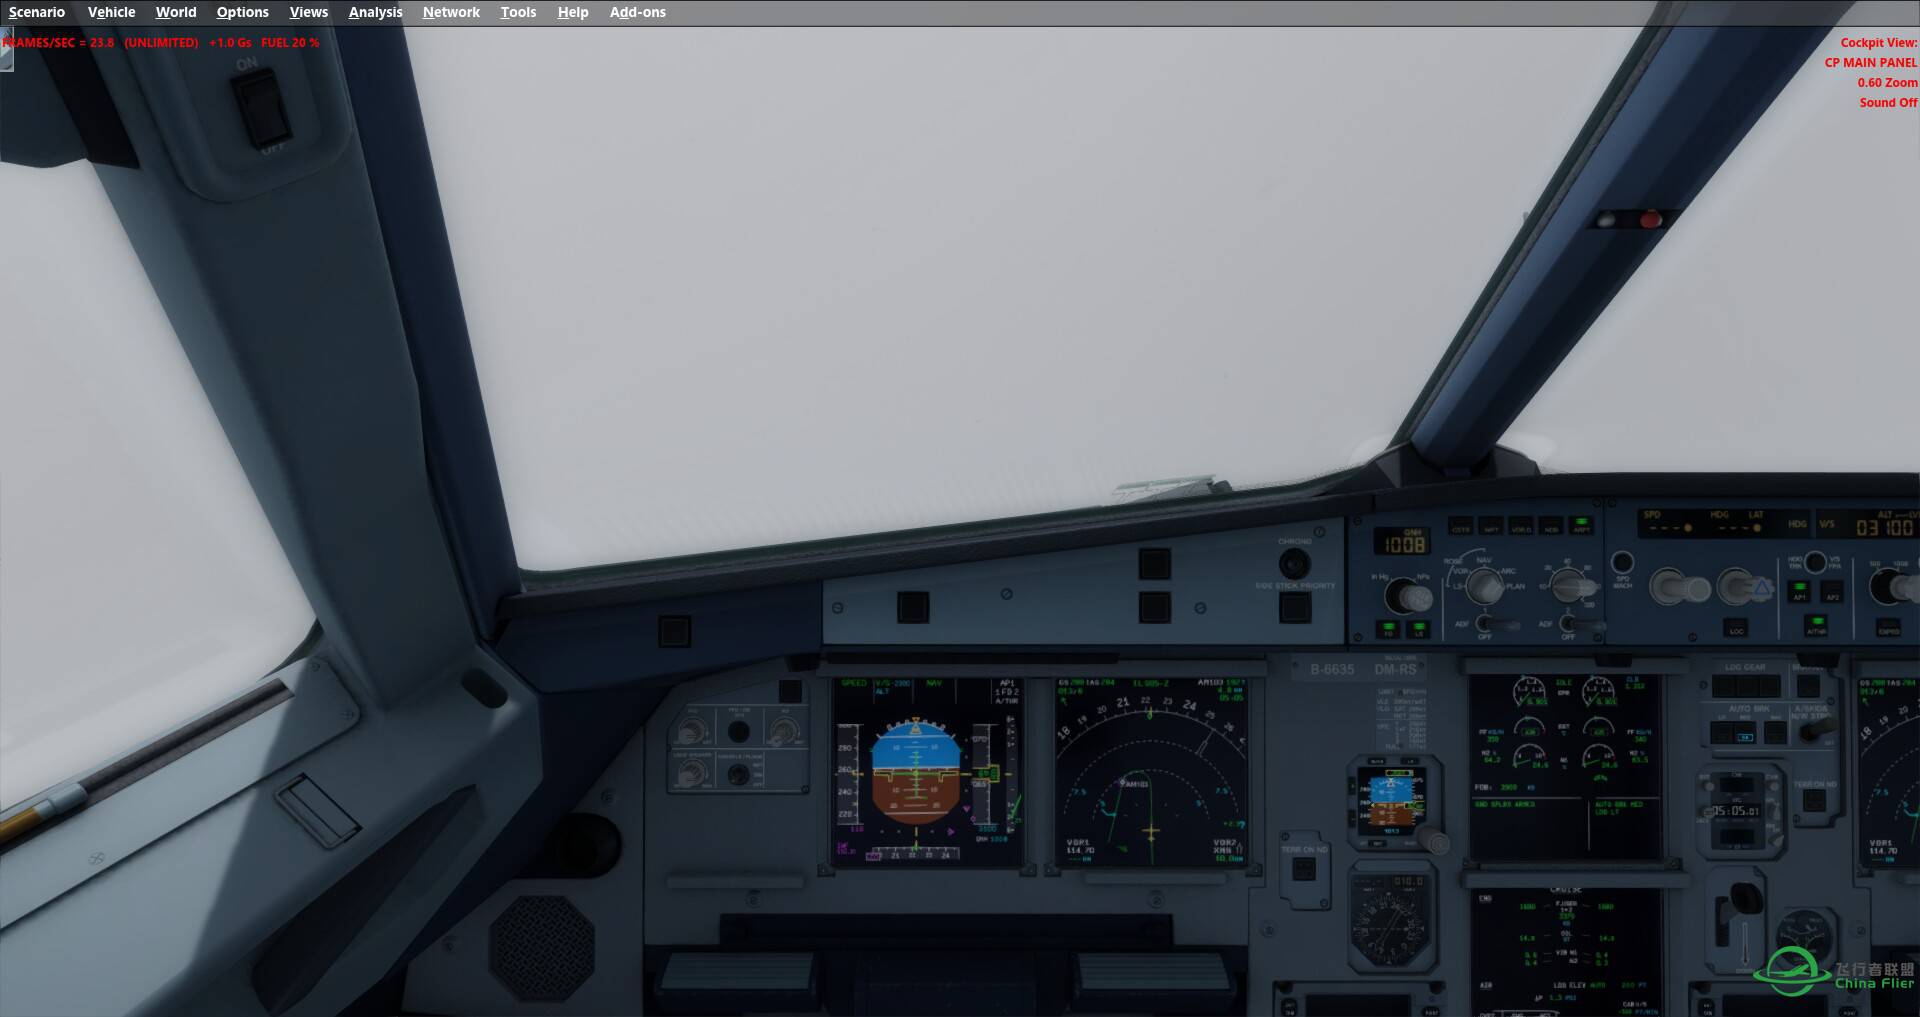Open the Help menu

(573, 12)
